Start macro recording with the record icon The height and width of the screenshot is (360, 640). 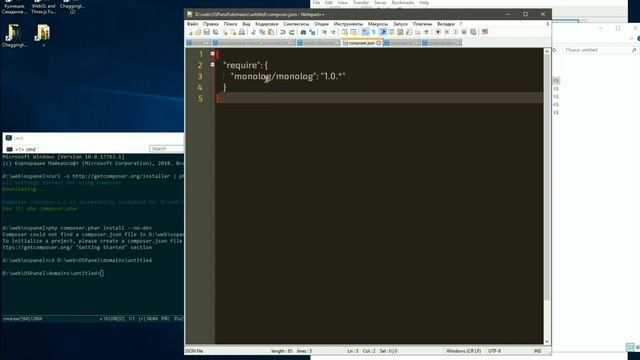pos(438,32)
